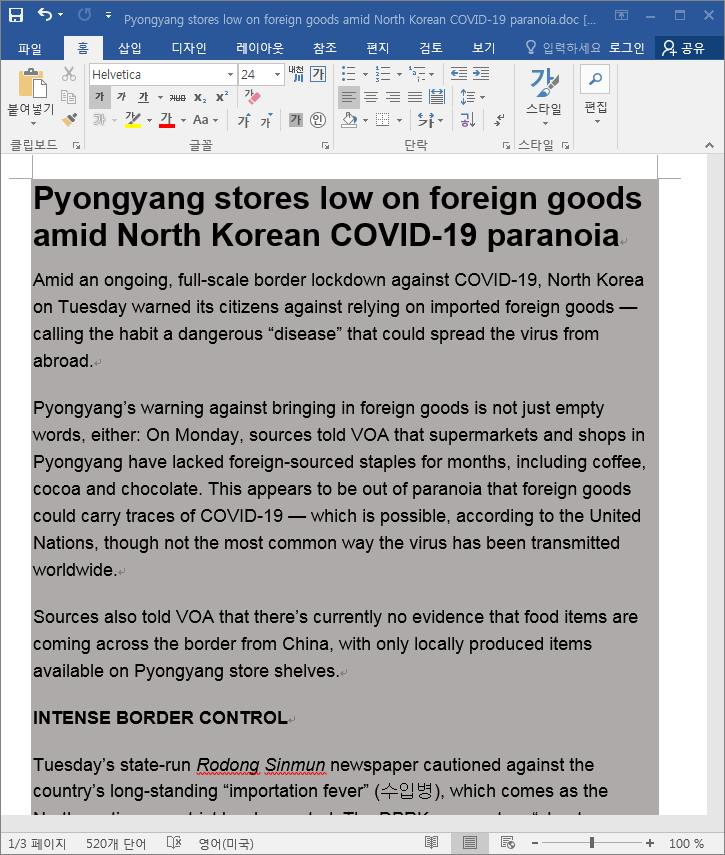Toggle Justify paragraph alignment
Image resolution: width=725 pixels, height=855 pixels.
415,97
